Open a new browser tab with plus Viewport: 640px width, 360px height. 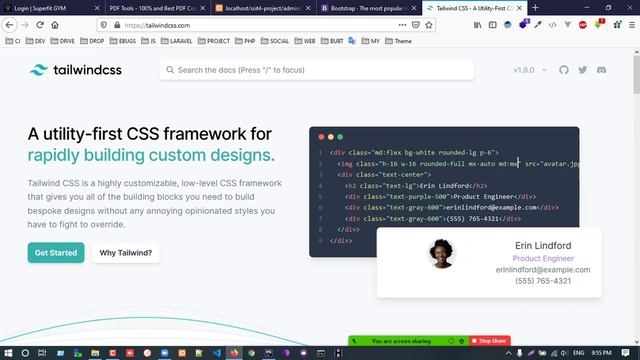[x=535, y=8]
